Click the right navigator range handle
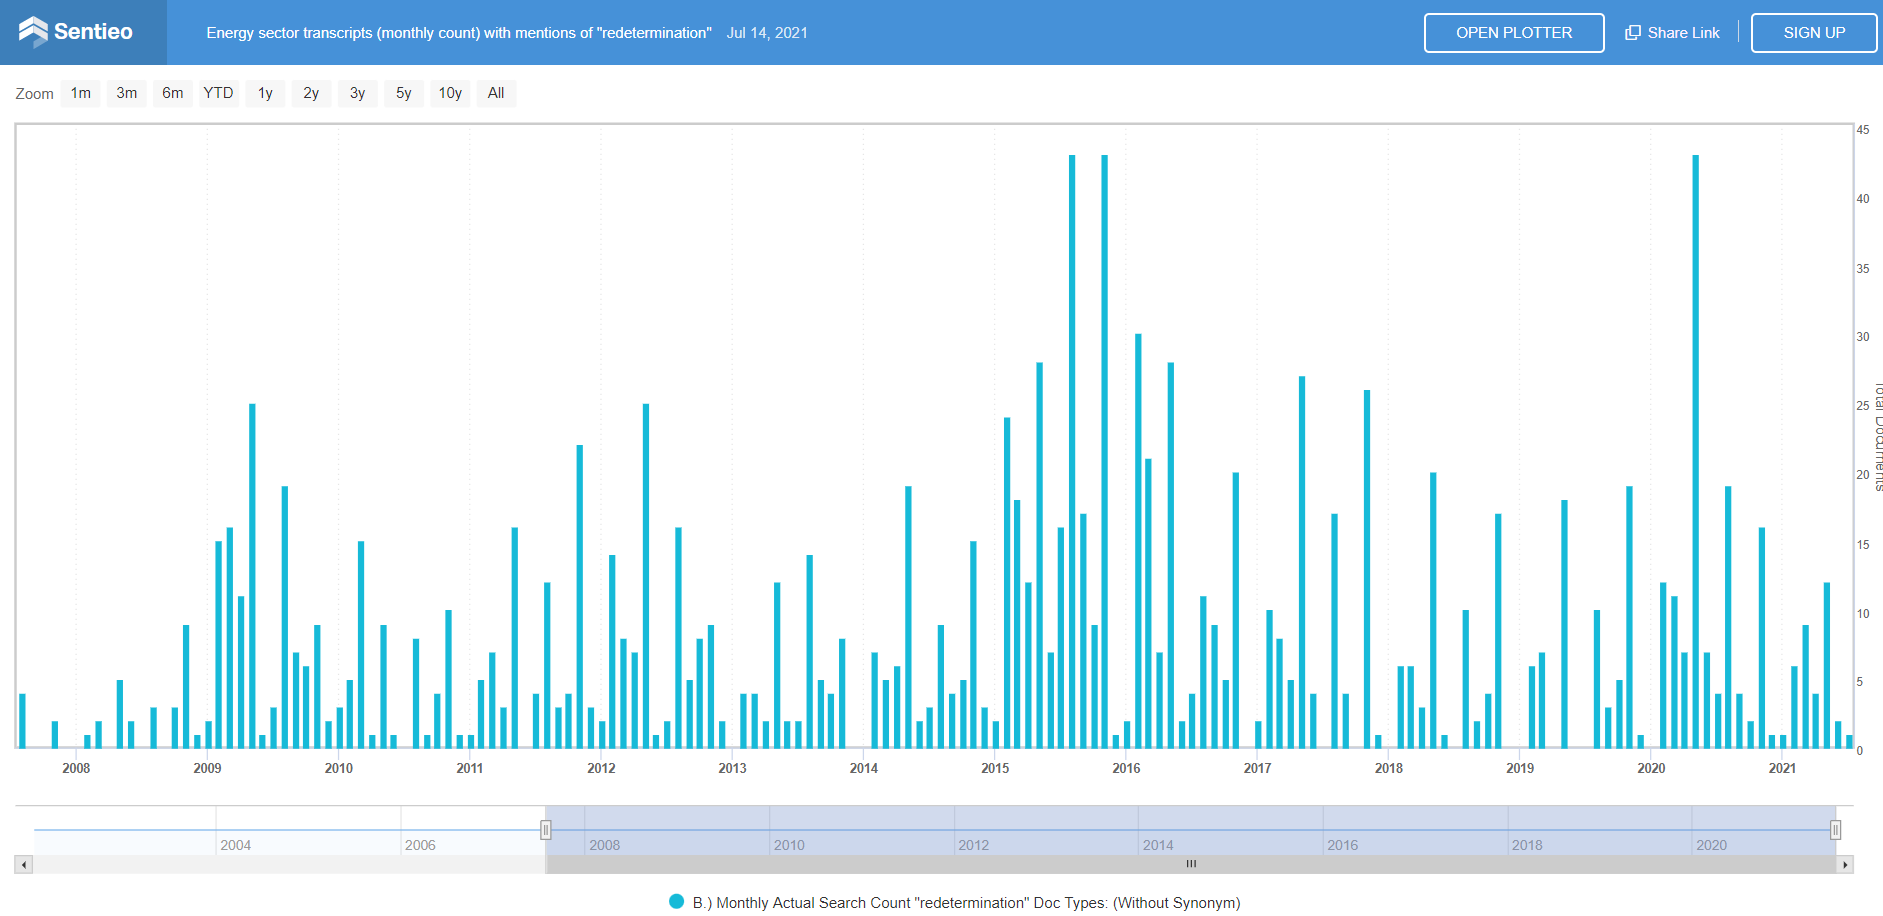This screenshot has height=916, width=1883. pos(1836,830)
